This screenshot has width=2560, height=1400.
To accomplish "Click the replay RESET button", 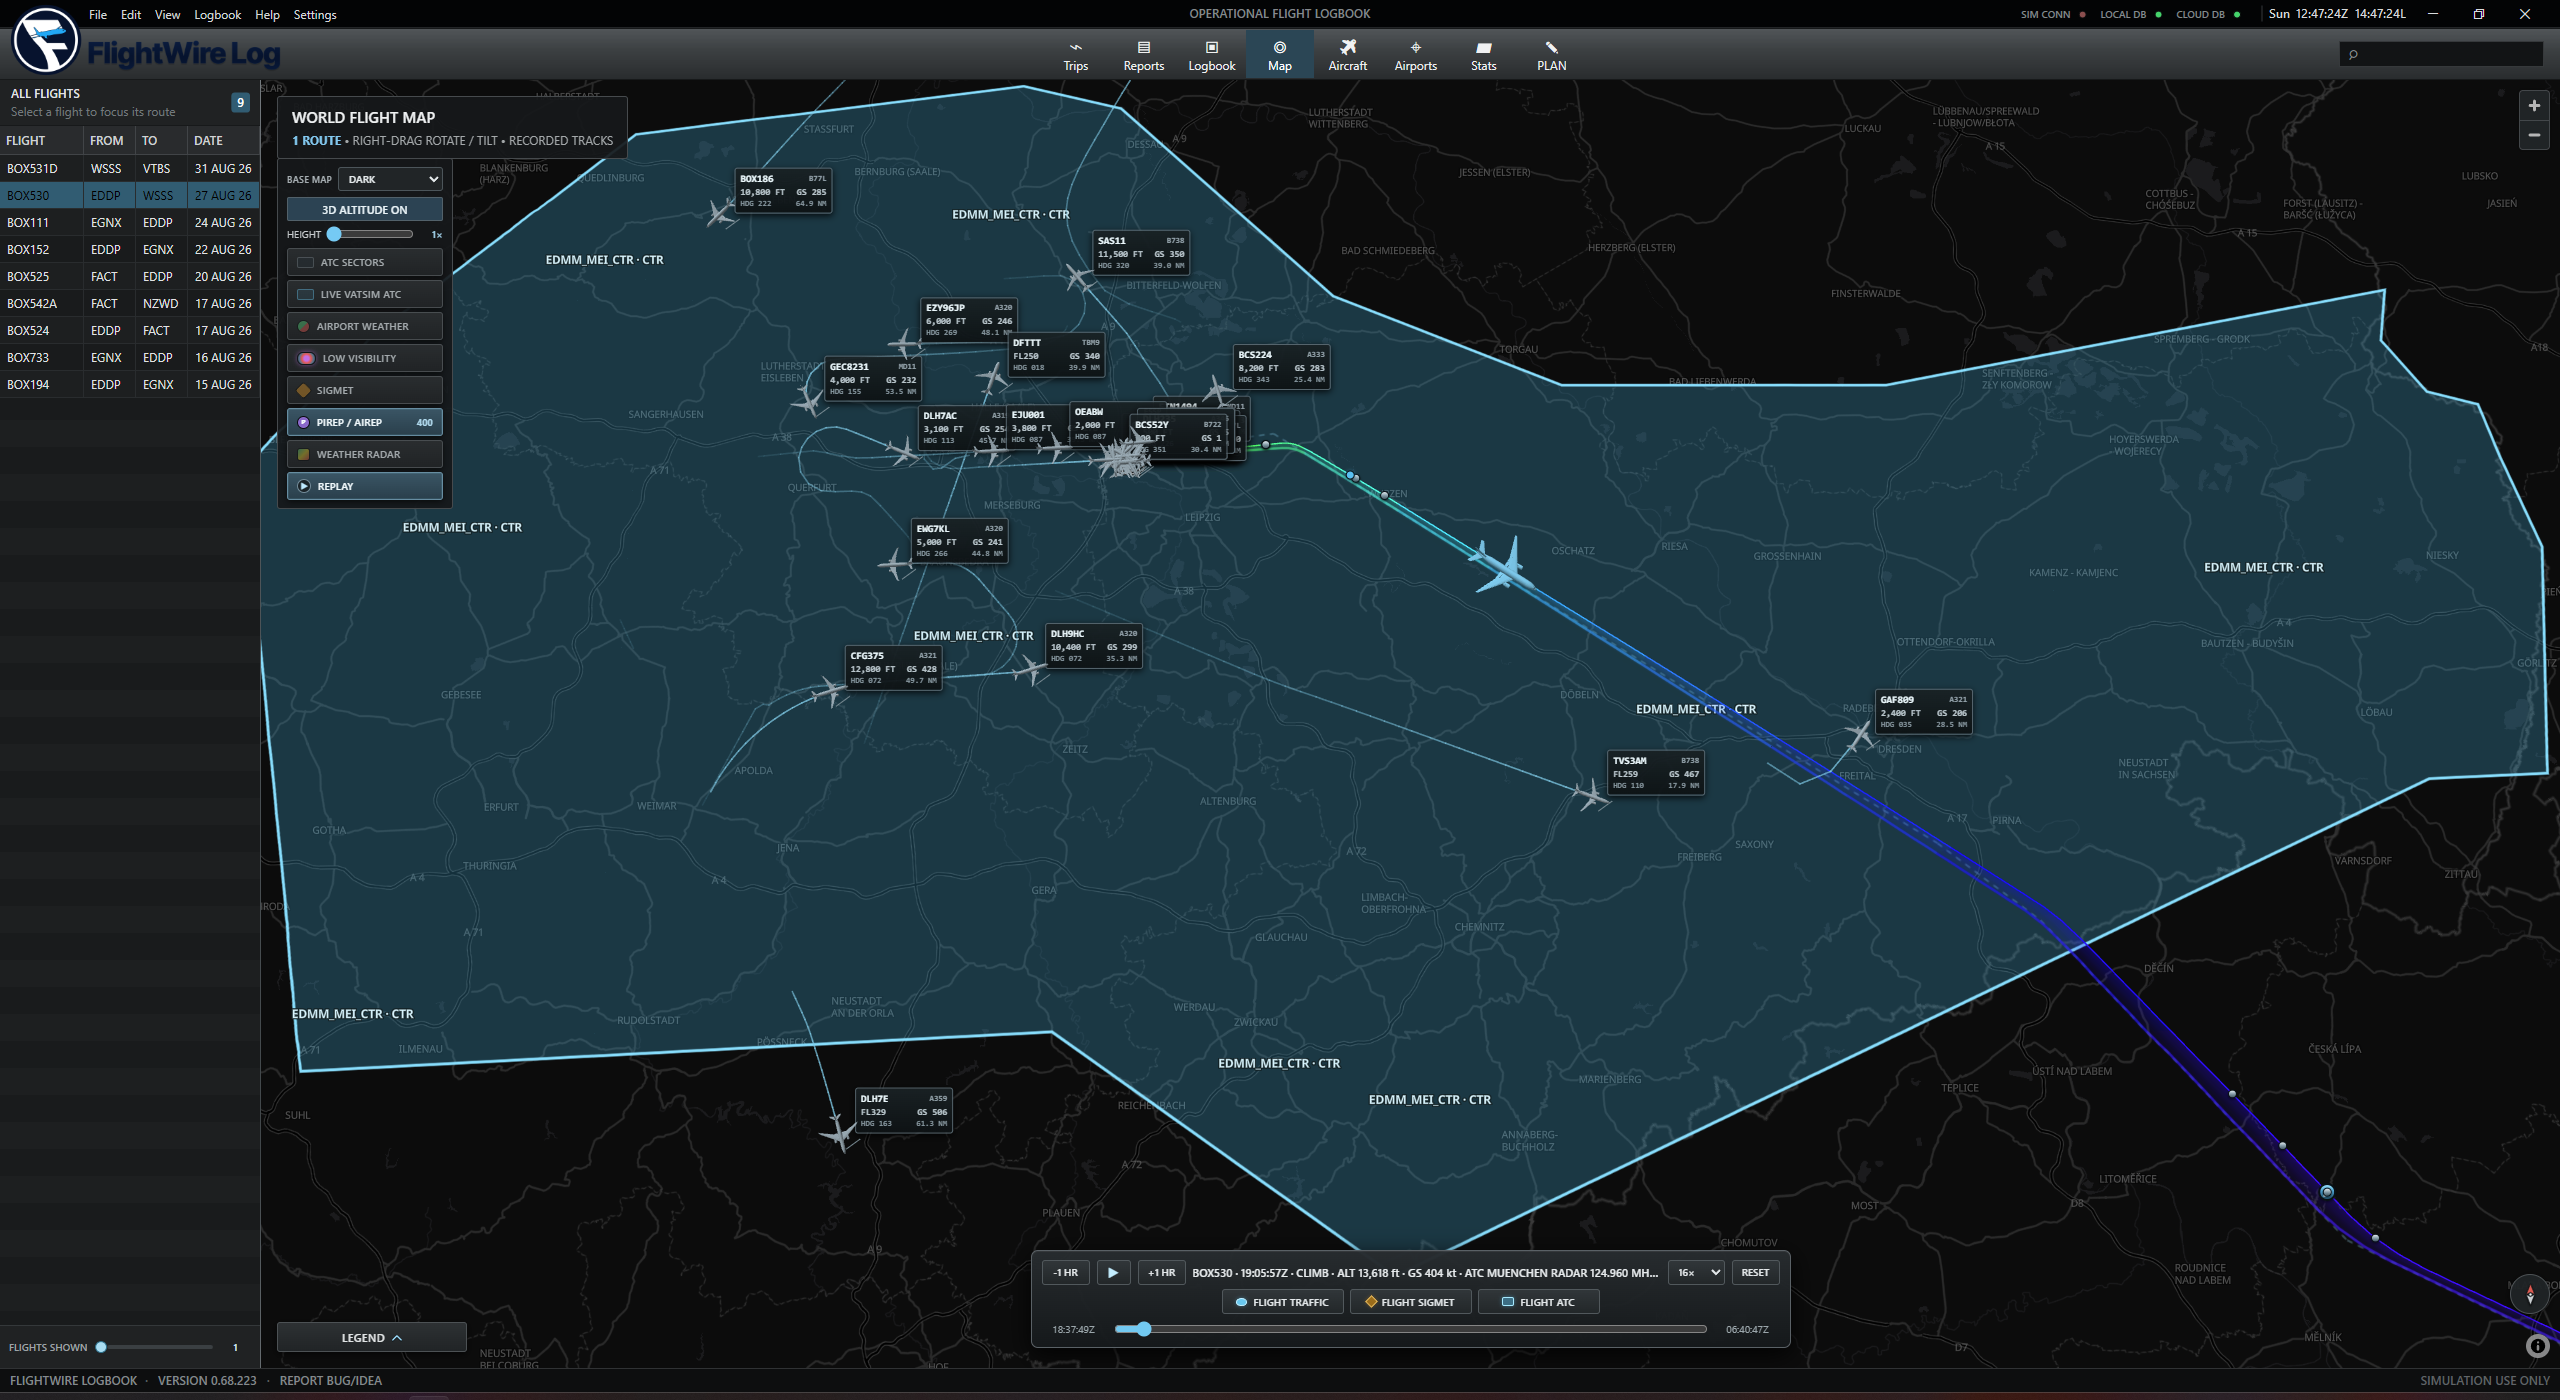I will pos(1754,1272).
